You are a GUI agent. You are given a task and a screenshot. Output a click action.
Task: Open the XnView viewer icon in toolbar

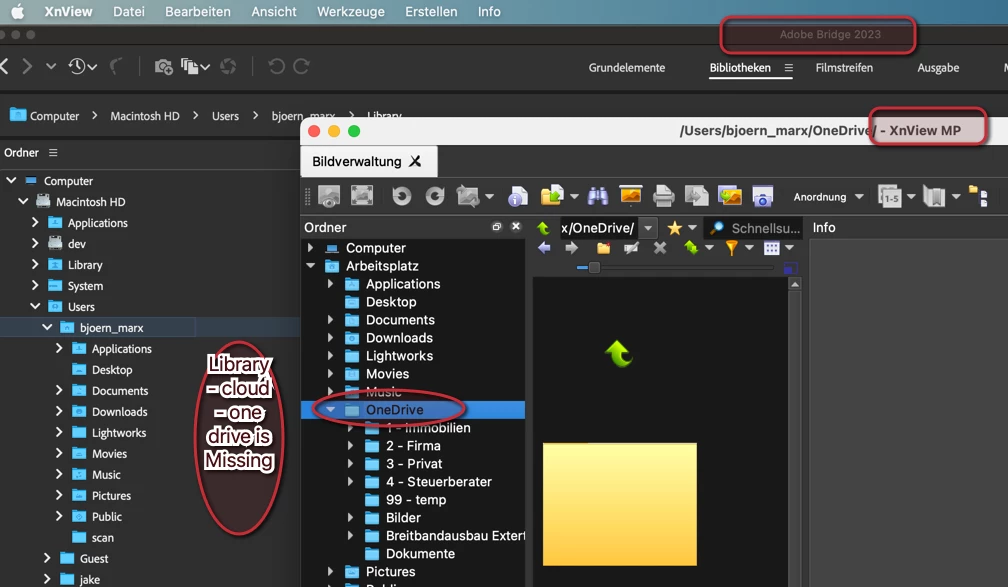click(329, 196)
